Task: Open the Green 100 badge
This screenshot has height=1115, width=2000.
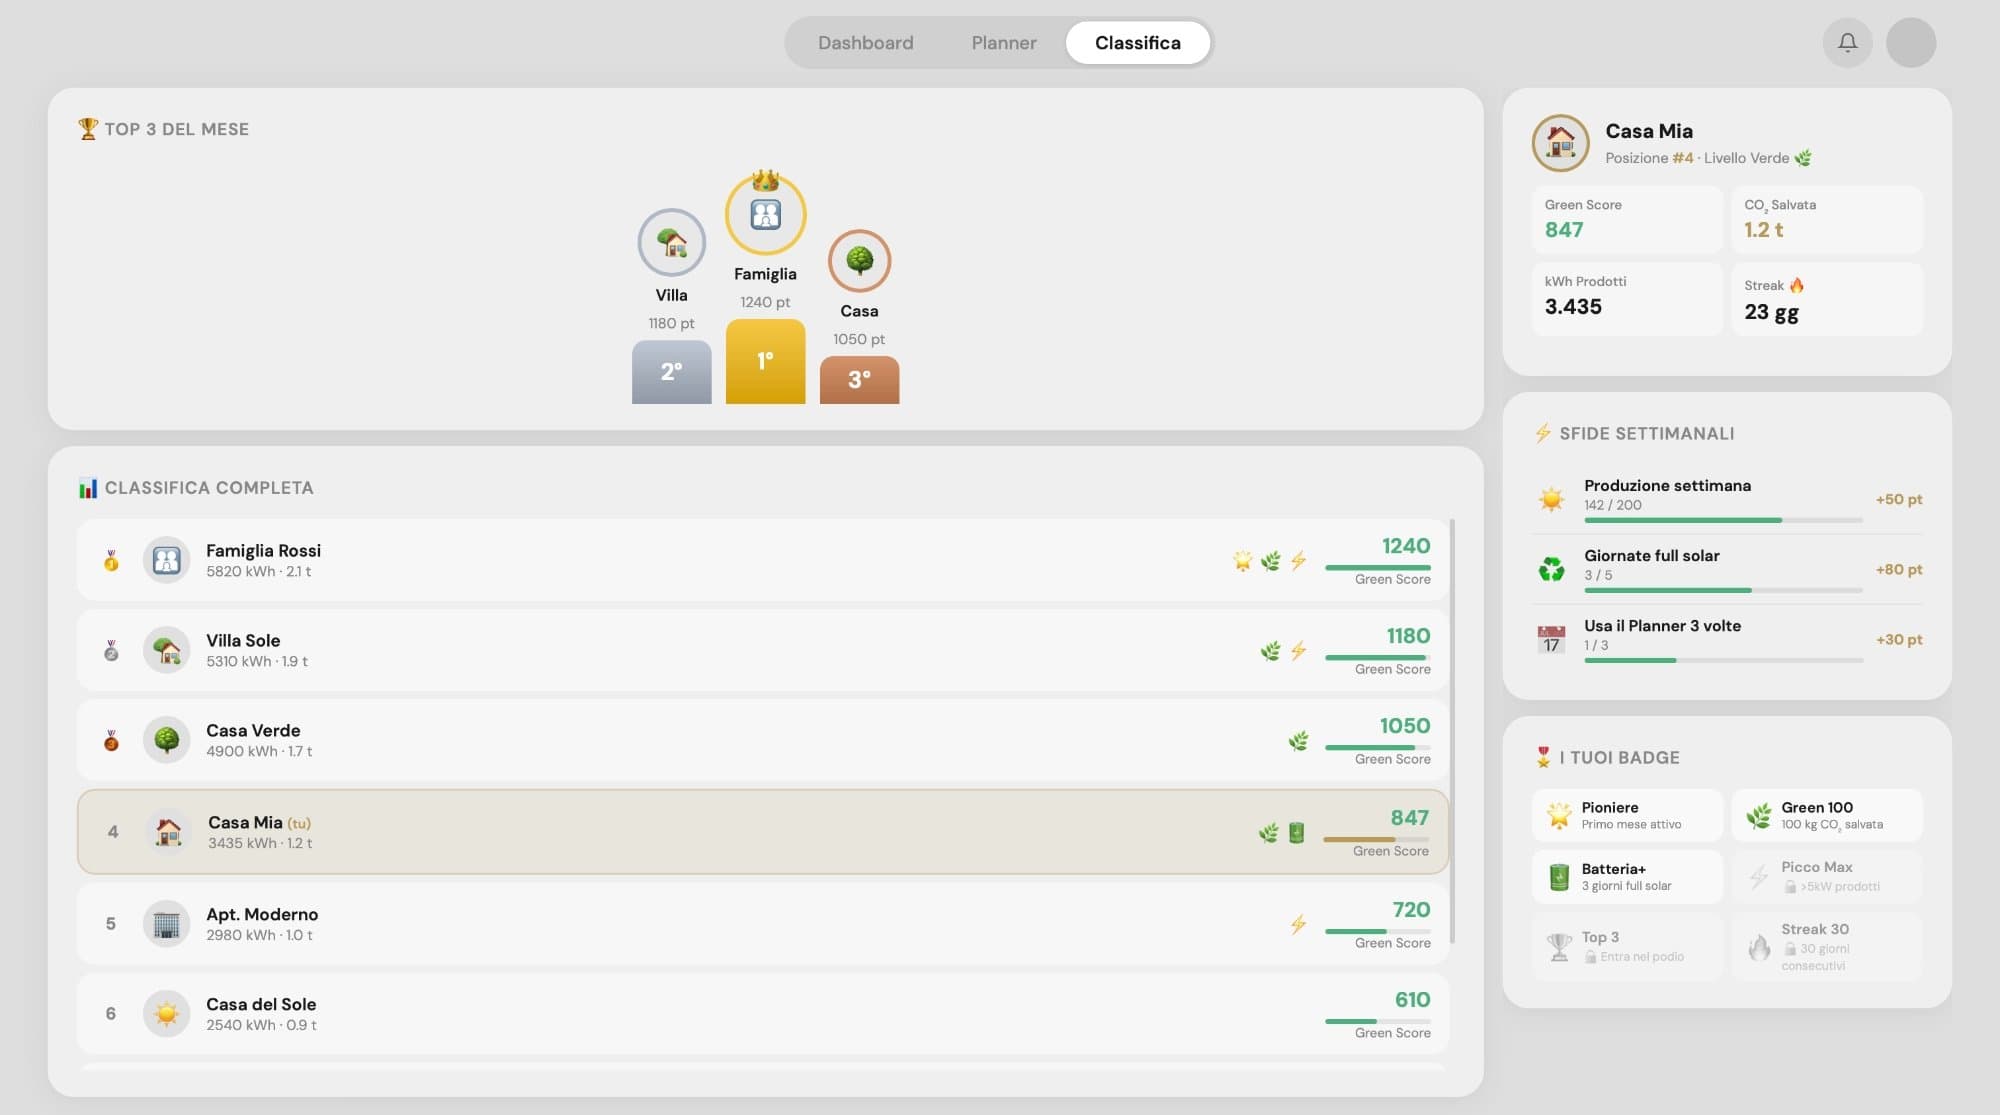Action: (x=1827, y=815)
